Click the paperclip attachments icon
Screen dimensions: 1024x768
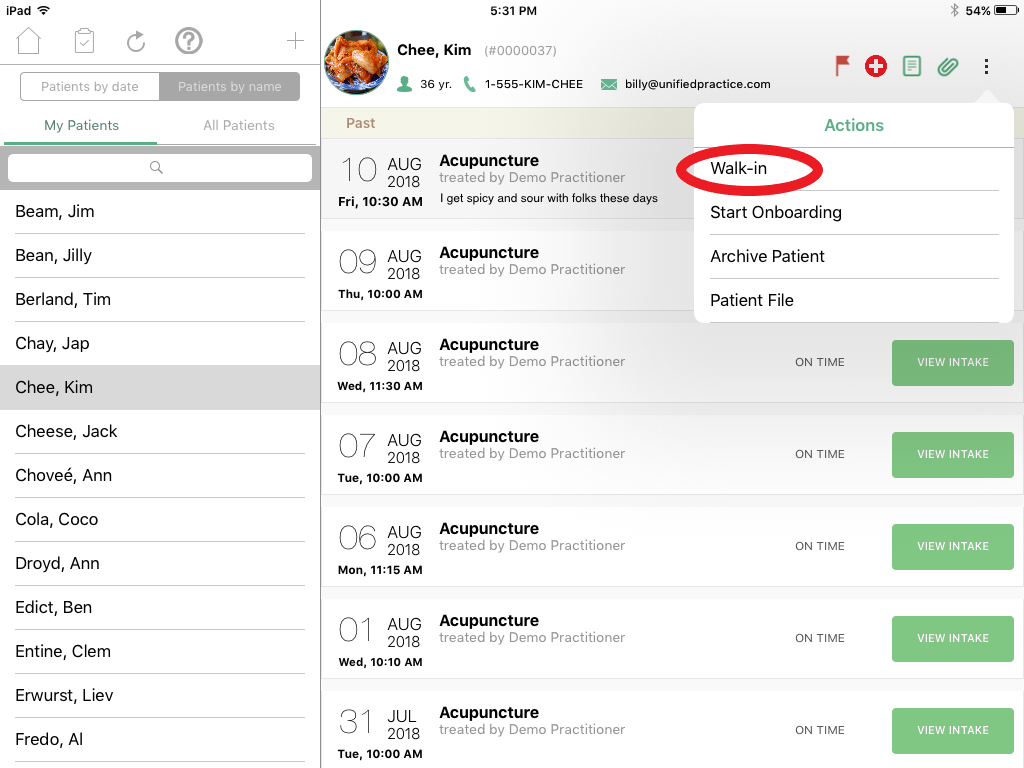tap(947, 67)
